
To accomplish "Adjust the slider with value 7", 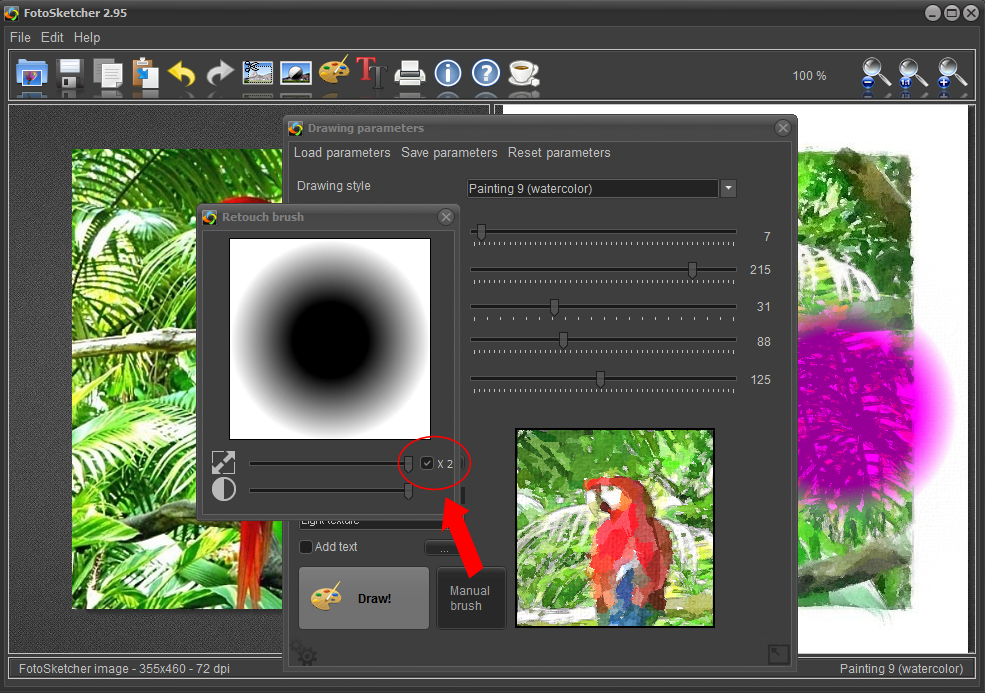I will [481, 232].
